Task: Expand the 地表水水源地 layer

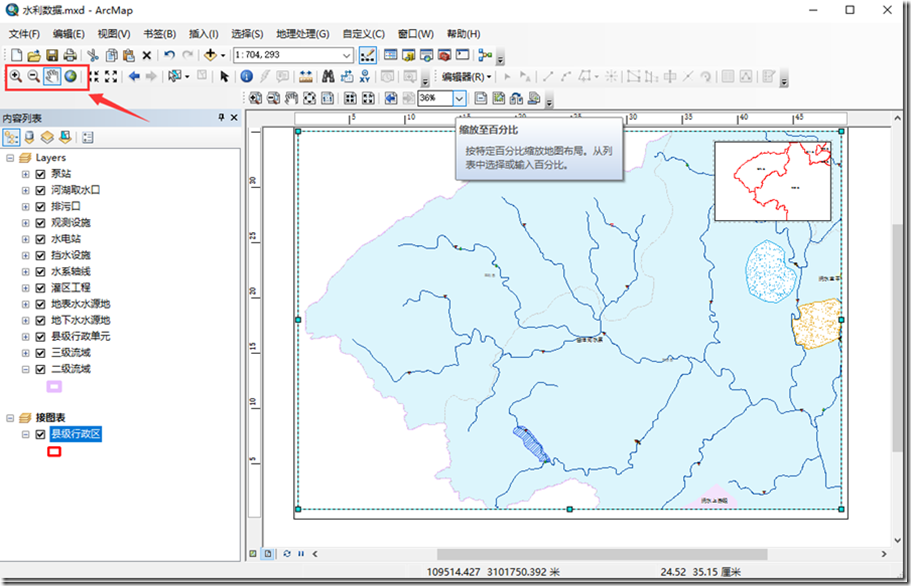Action: (25, 304)
